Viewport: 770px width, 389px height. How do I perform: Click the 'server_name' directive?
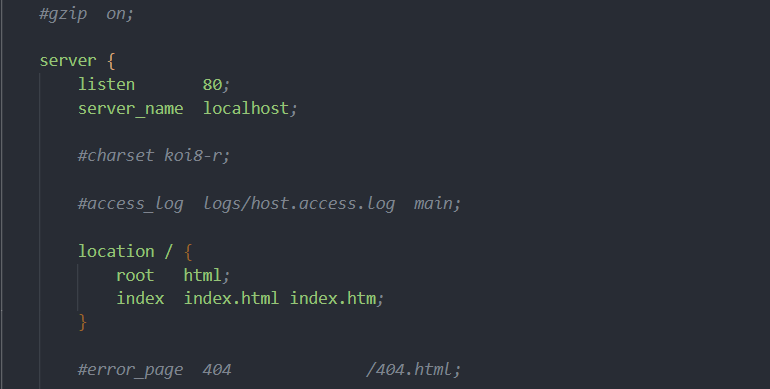(131, 109)
